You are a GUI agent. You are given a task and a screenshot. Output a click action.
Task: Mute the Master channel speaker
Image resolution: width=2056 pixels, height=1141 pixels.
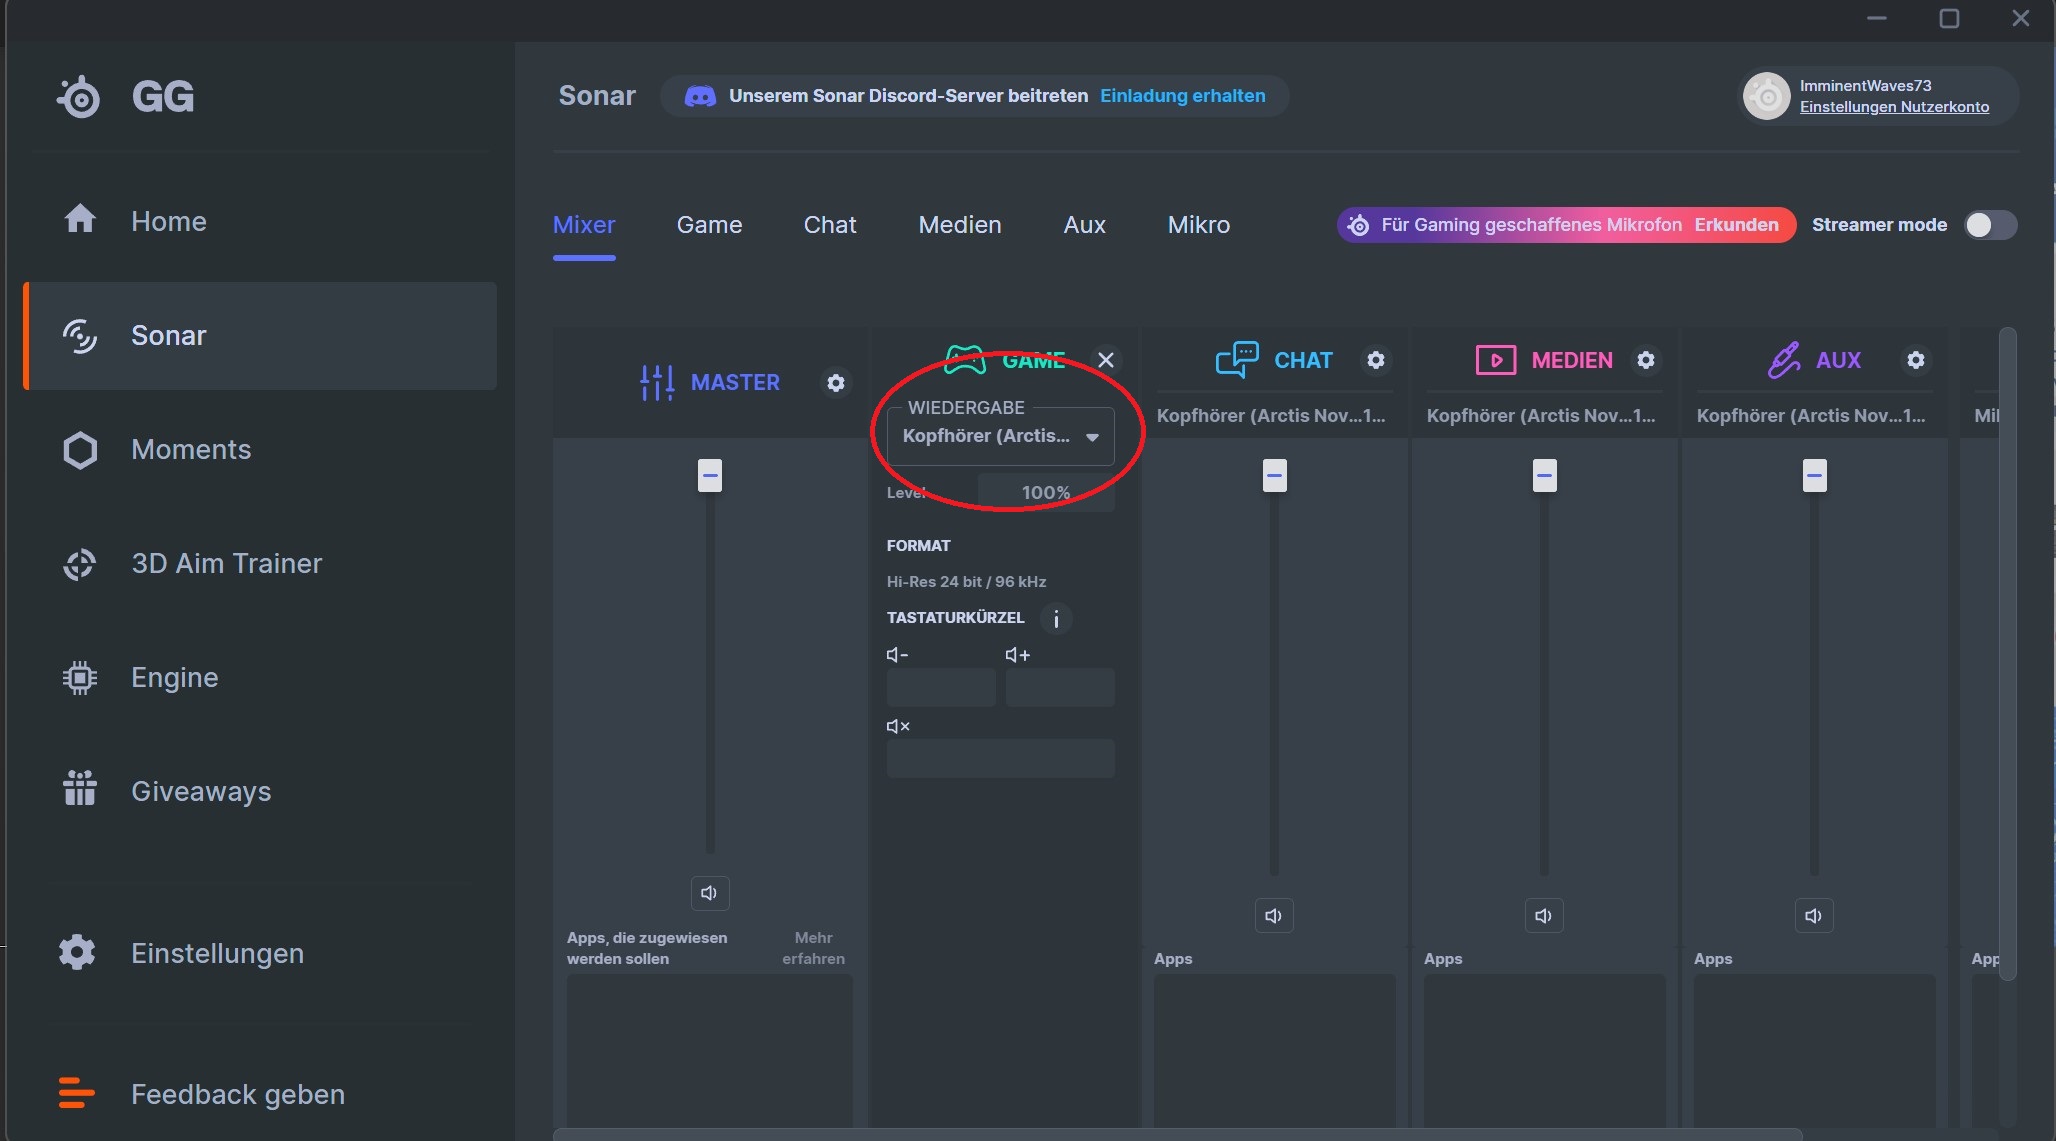coord(710,893)
